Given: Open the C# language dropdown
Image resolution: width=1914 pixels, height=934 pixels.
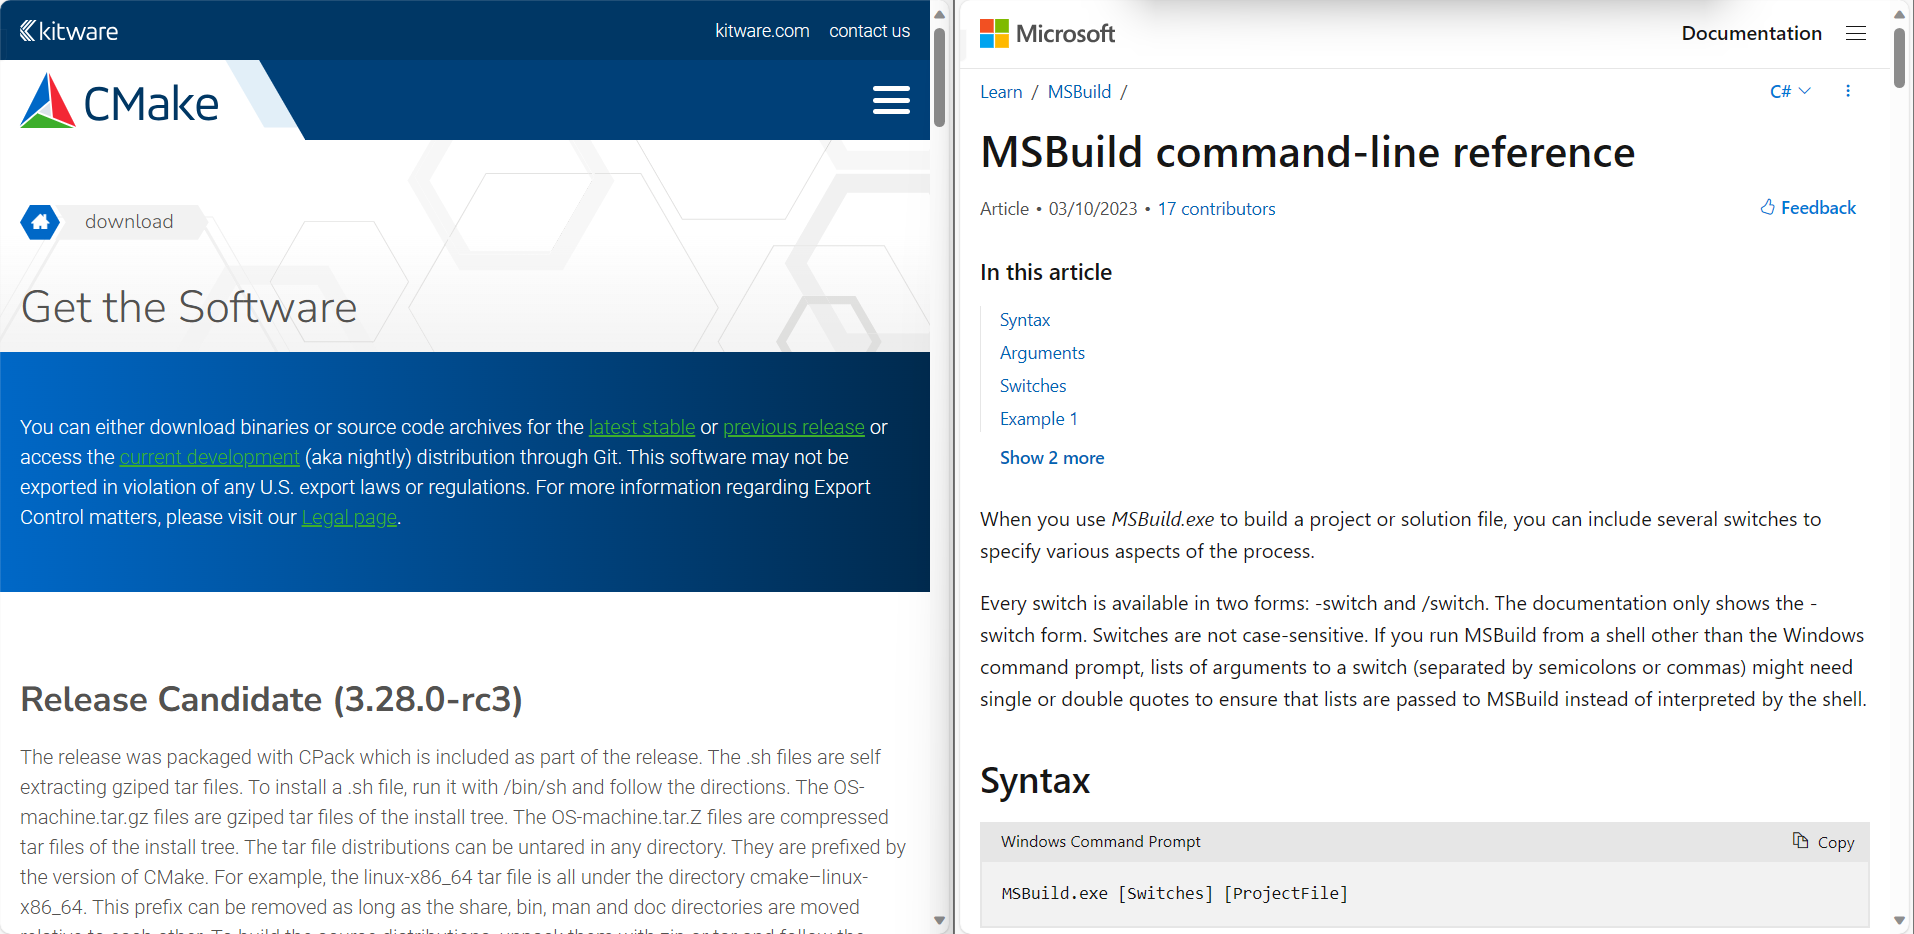Looking at the screenshot, I should coord(1790,91).
